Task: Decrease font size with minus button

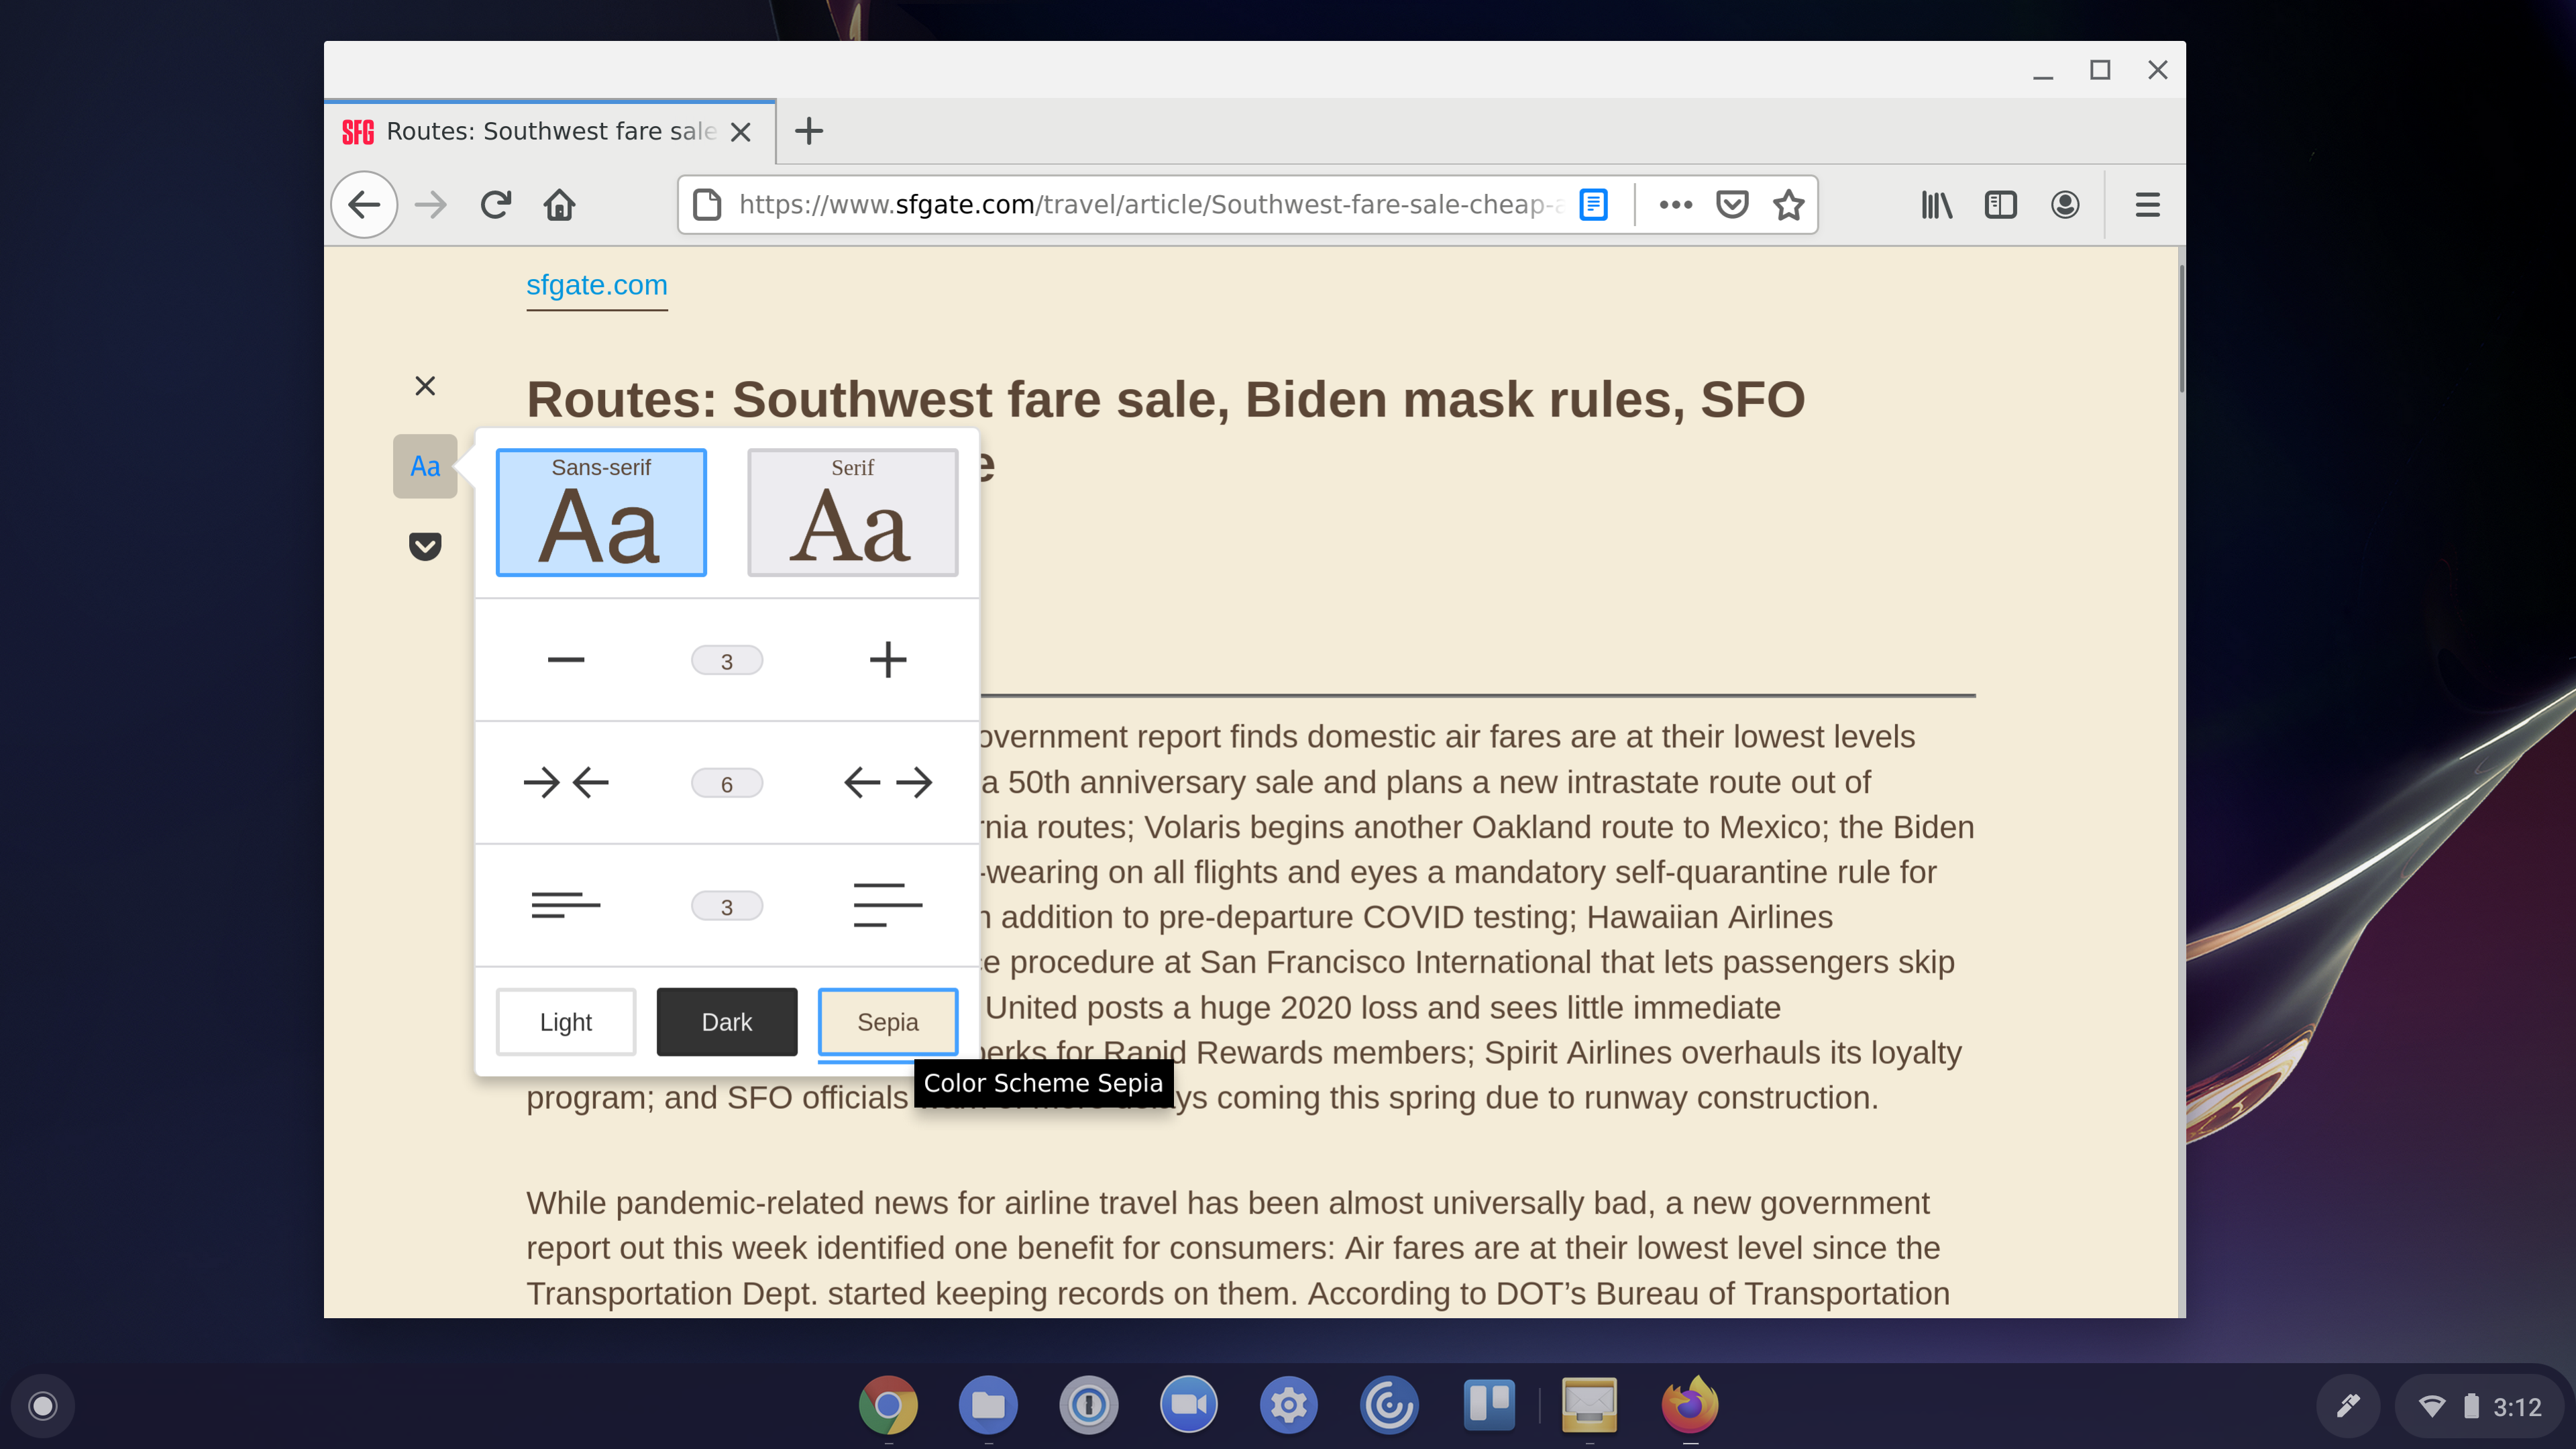Action: [x=566, y=660]
